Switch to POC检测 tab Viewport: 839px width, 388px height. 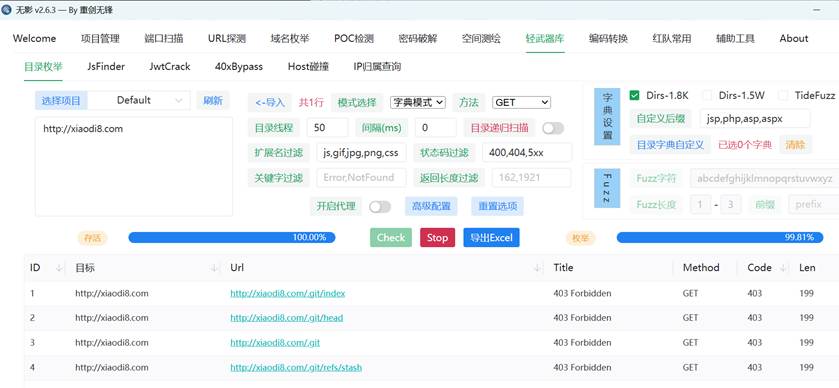click(354, 39)
